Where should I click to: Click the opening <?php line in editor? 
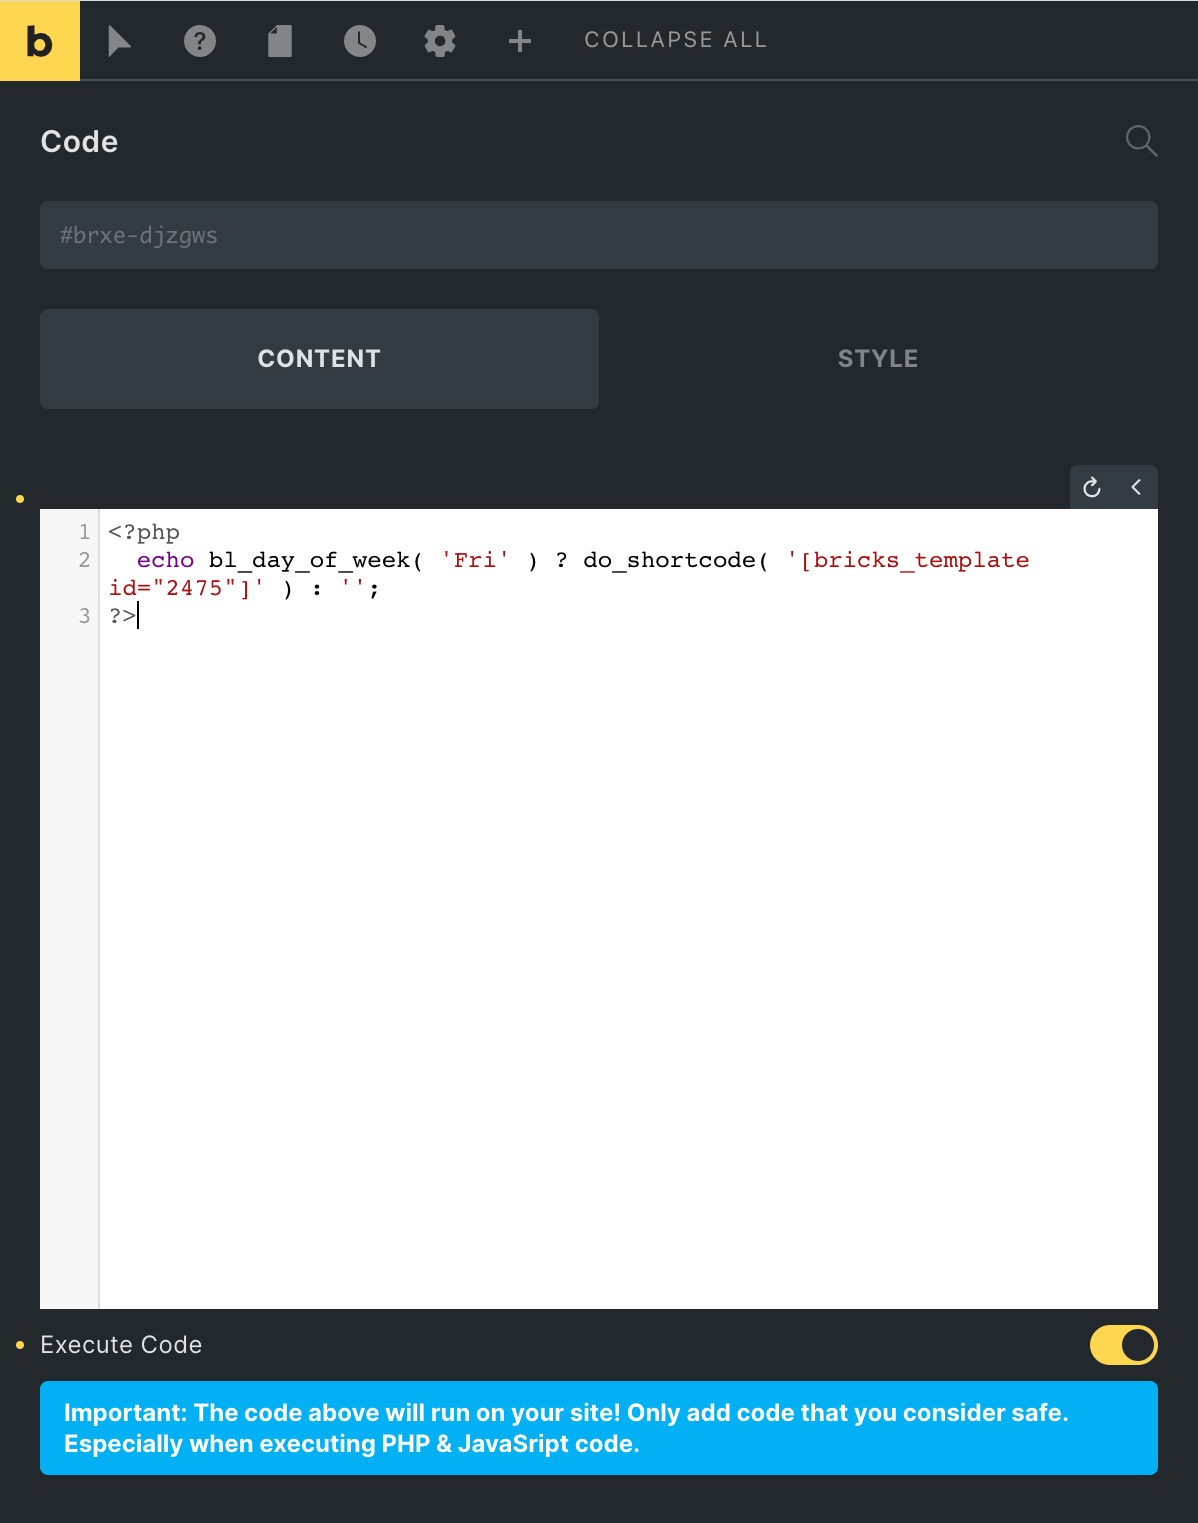point(144,532)
